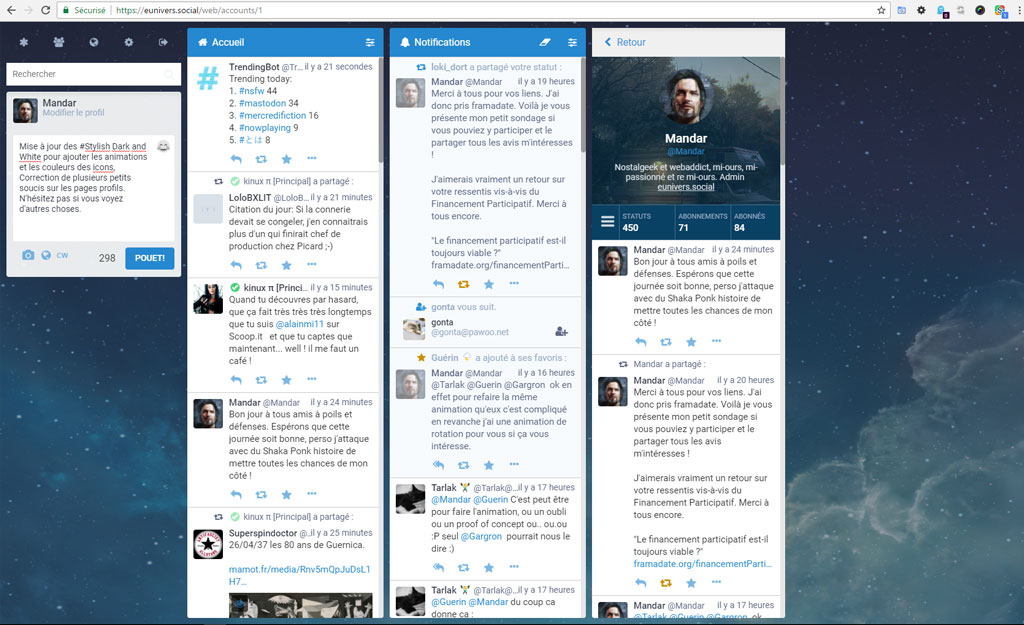Open the more options ellipsis on Tarlak's reply
The width and height of the screenshot is (1024, 625).
pyautogui.click(x=516, y=567)
